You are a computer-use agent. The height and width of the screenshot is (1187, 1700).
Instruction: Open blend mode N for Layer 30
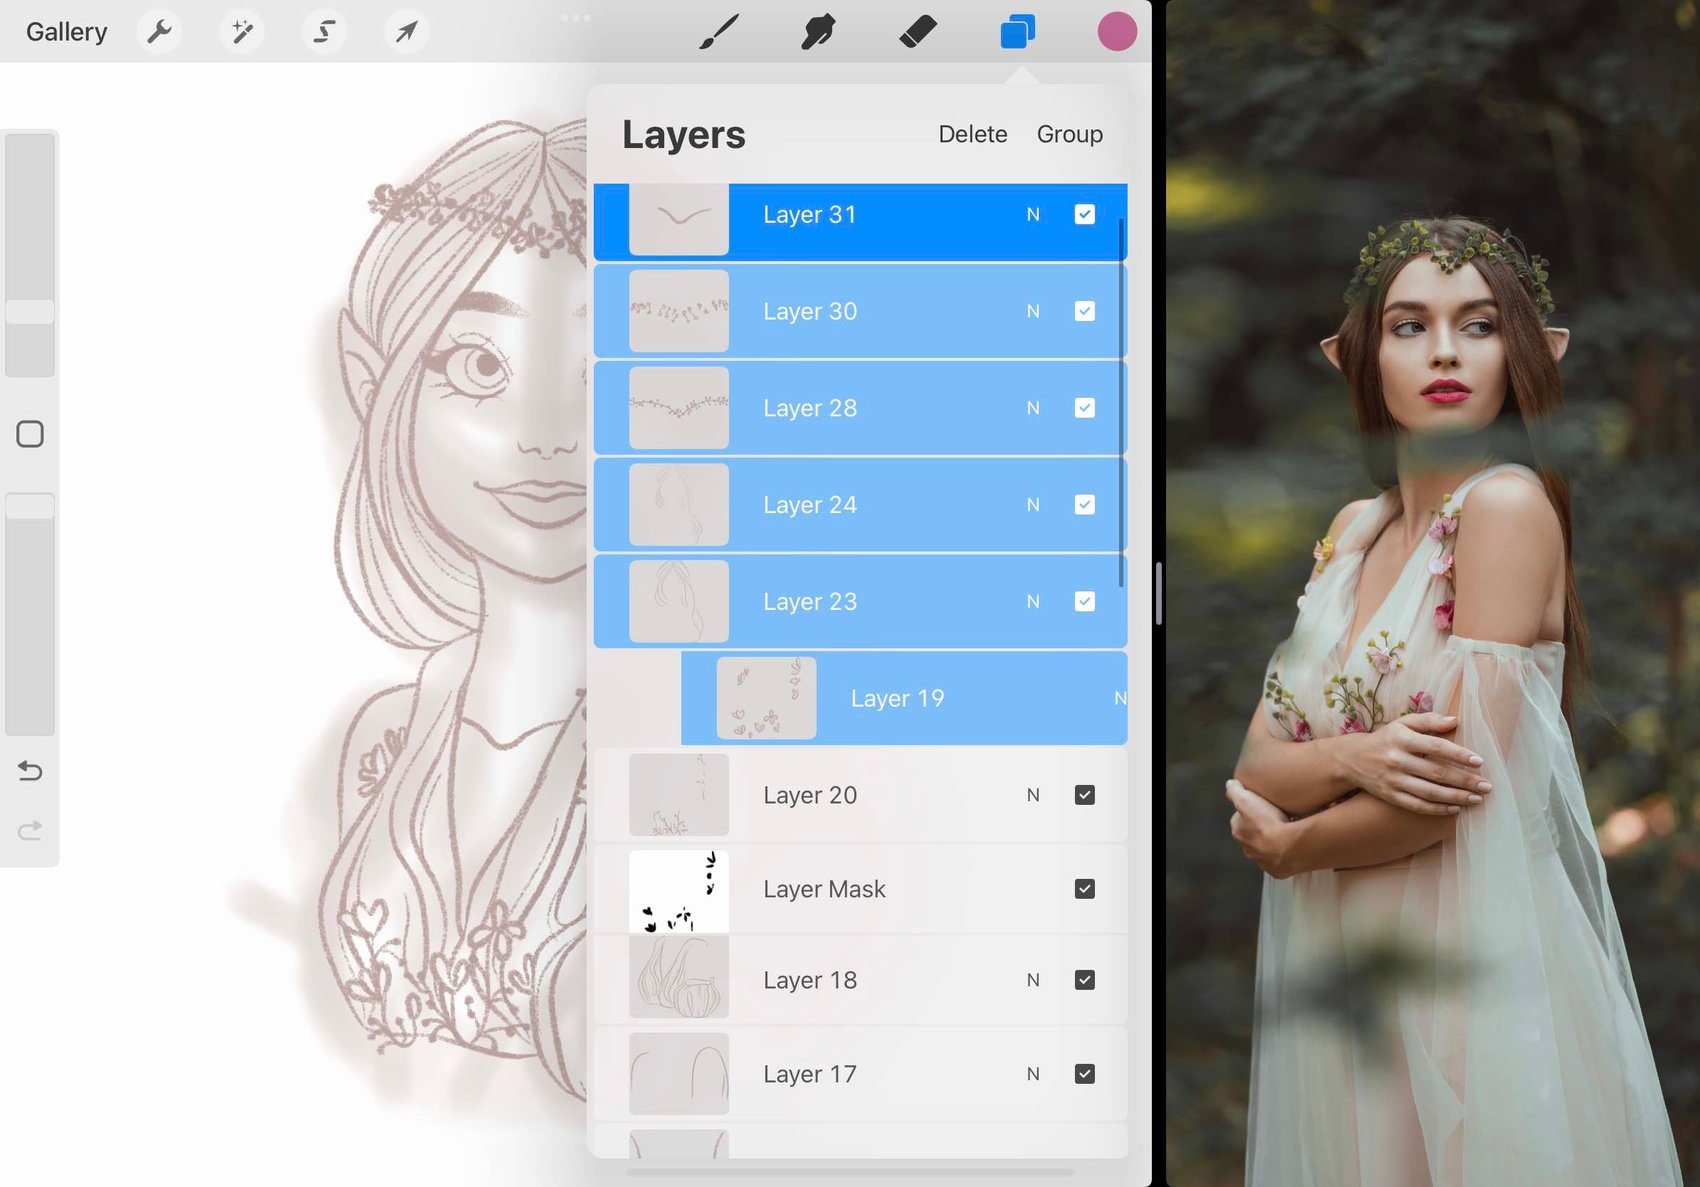(1033, 311)
